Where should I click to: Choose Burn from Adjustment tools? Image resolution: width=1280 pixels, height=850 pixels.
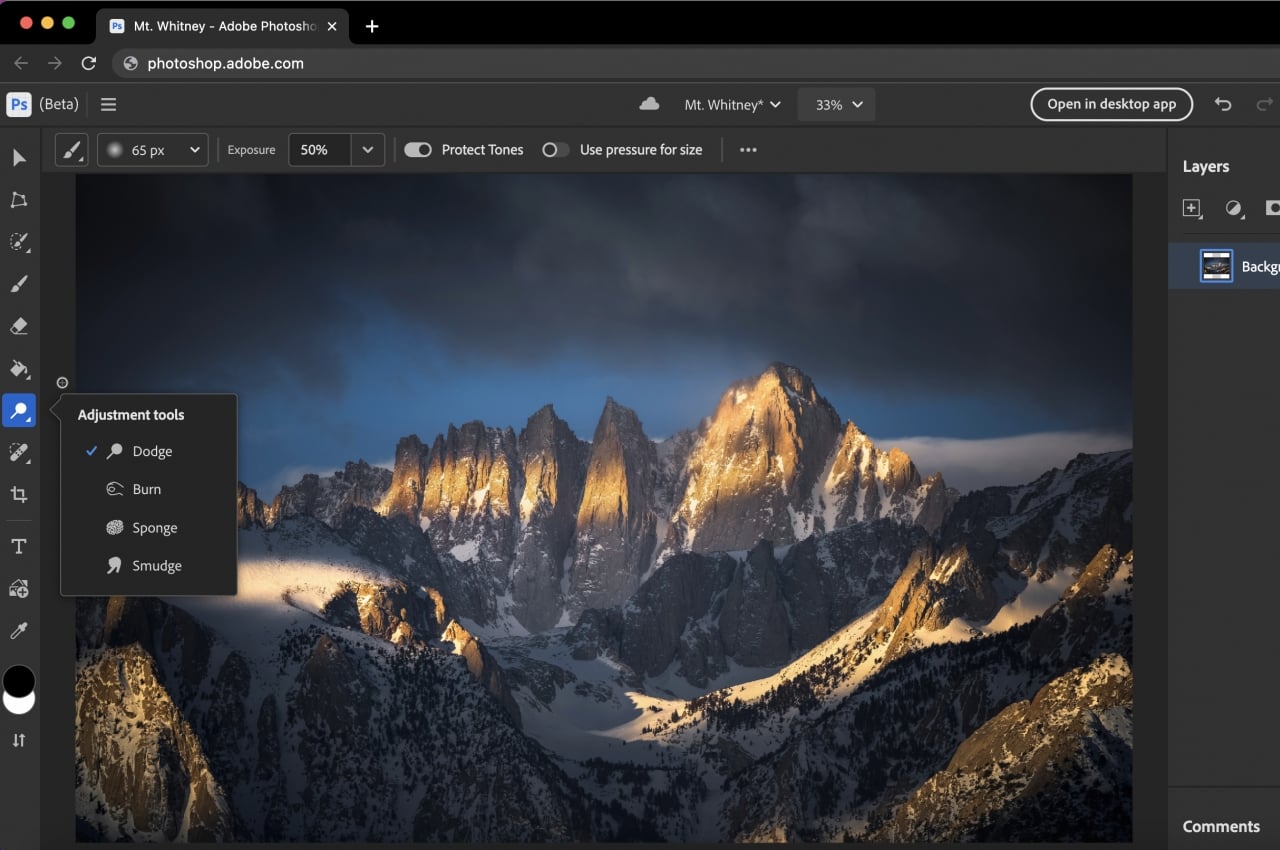coord(147,490)
